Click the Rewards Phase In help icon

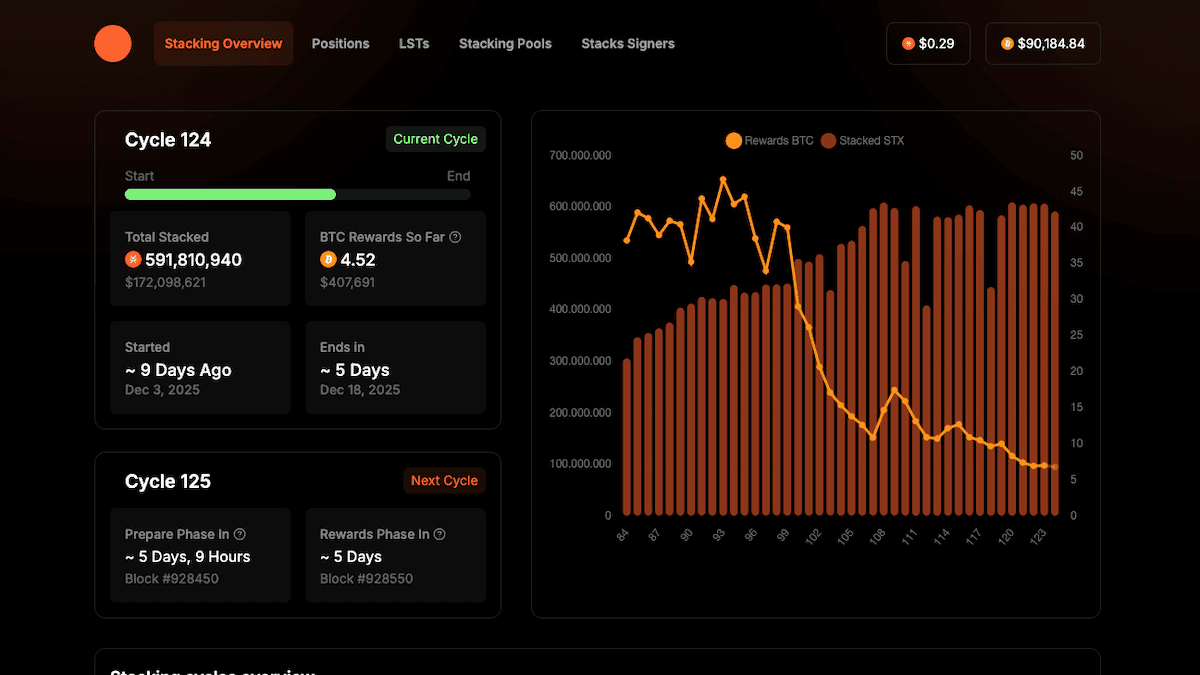[438, 534]
